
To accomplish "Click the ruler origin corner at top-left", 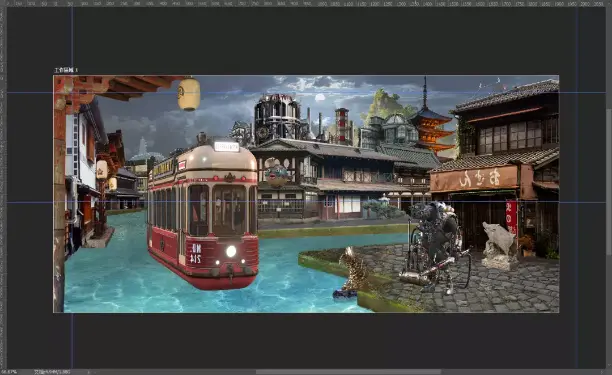I will [3, 3].
